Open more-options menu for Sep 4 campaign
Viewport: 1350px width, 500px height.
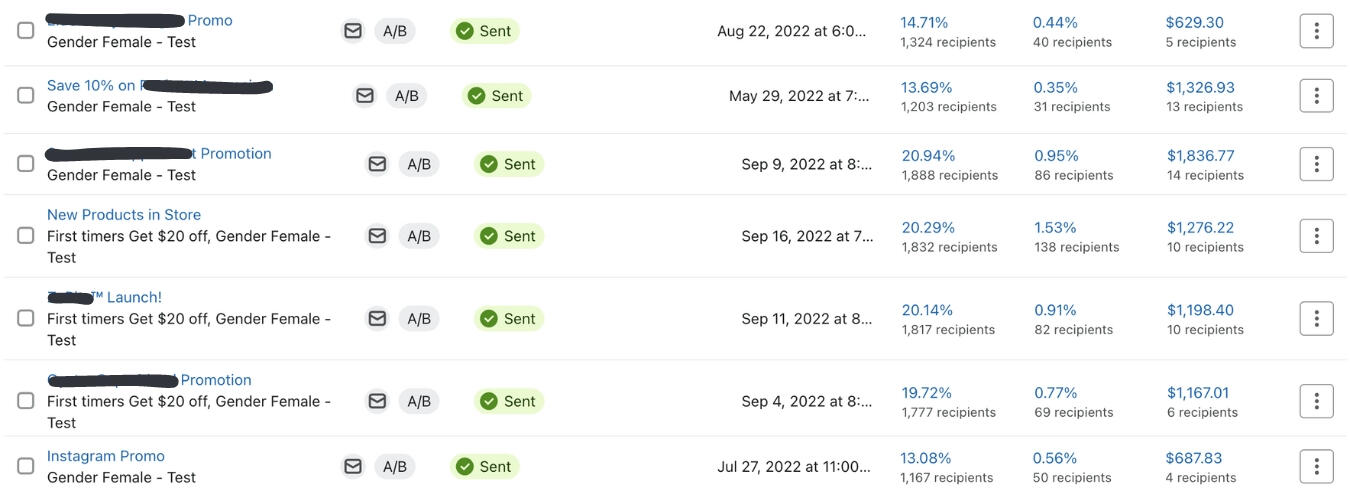[x=1316, y=401]
